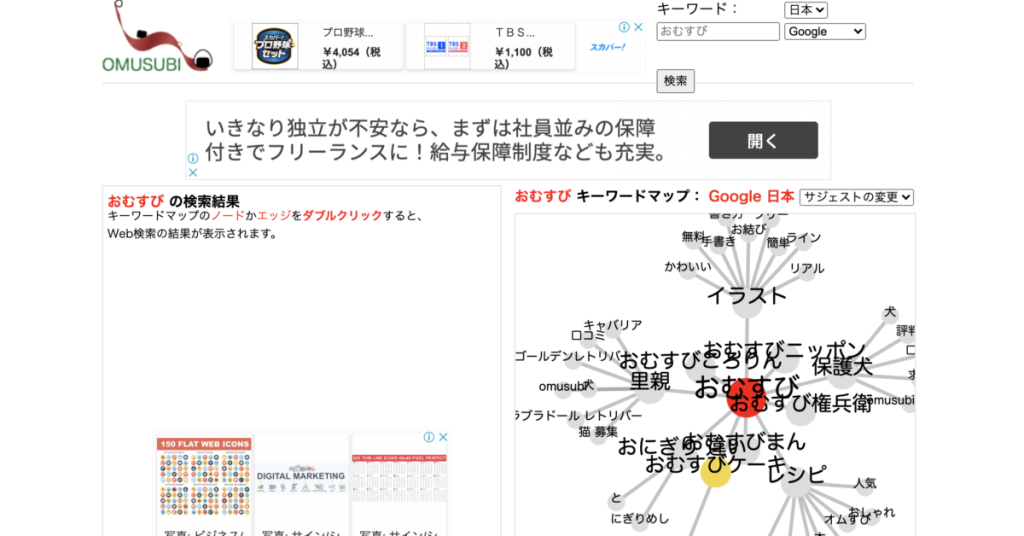Select the 人気 keyword node
Image resolution: width=1024 pixels, height=536 pixels.
[865, 484]
